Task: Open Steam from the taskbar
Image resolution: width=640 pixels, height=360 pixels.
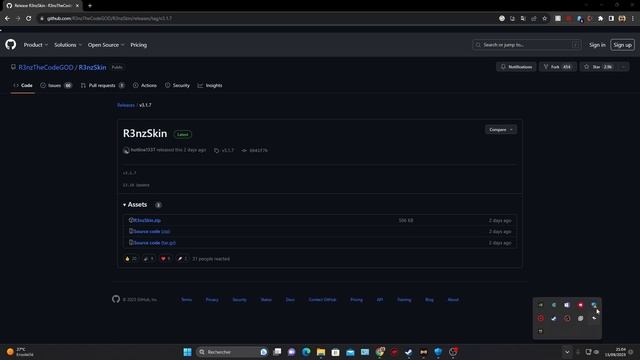Action: coord(409,352)
